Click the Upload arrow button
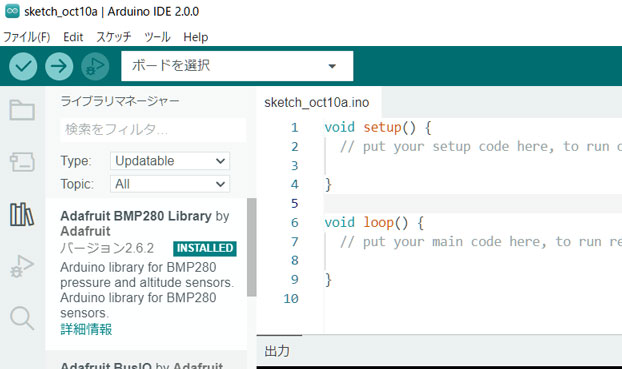The height and width of the screenshot is (369, 622). [59, 66]
